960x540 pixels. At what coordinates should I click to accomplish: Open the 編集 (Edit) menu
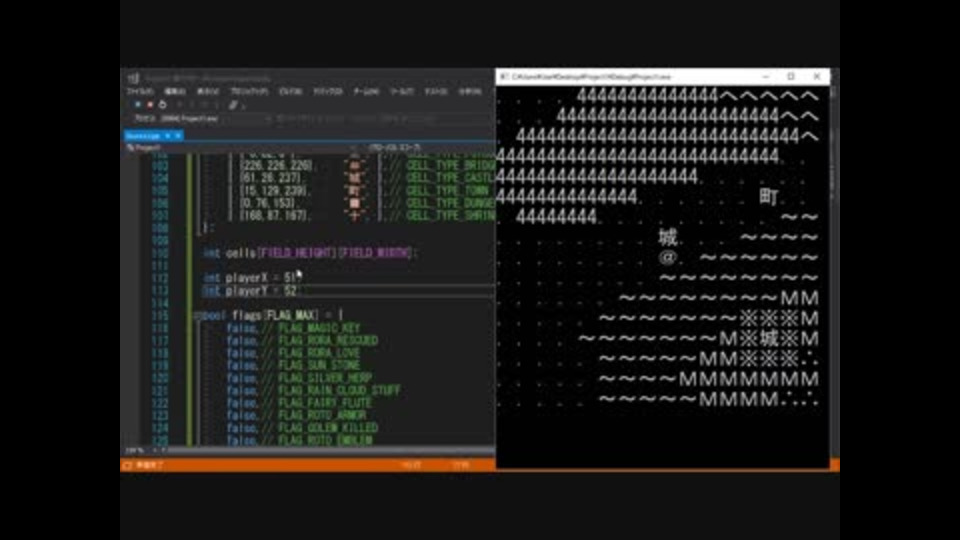(x=174, y=91)
